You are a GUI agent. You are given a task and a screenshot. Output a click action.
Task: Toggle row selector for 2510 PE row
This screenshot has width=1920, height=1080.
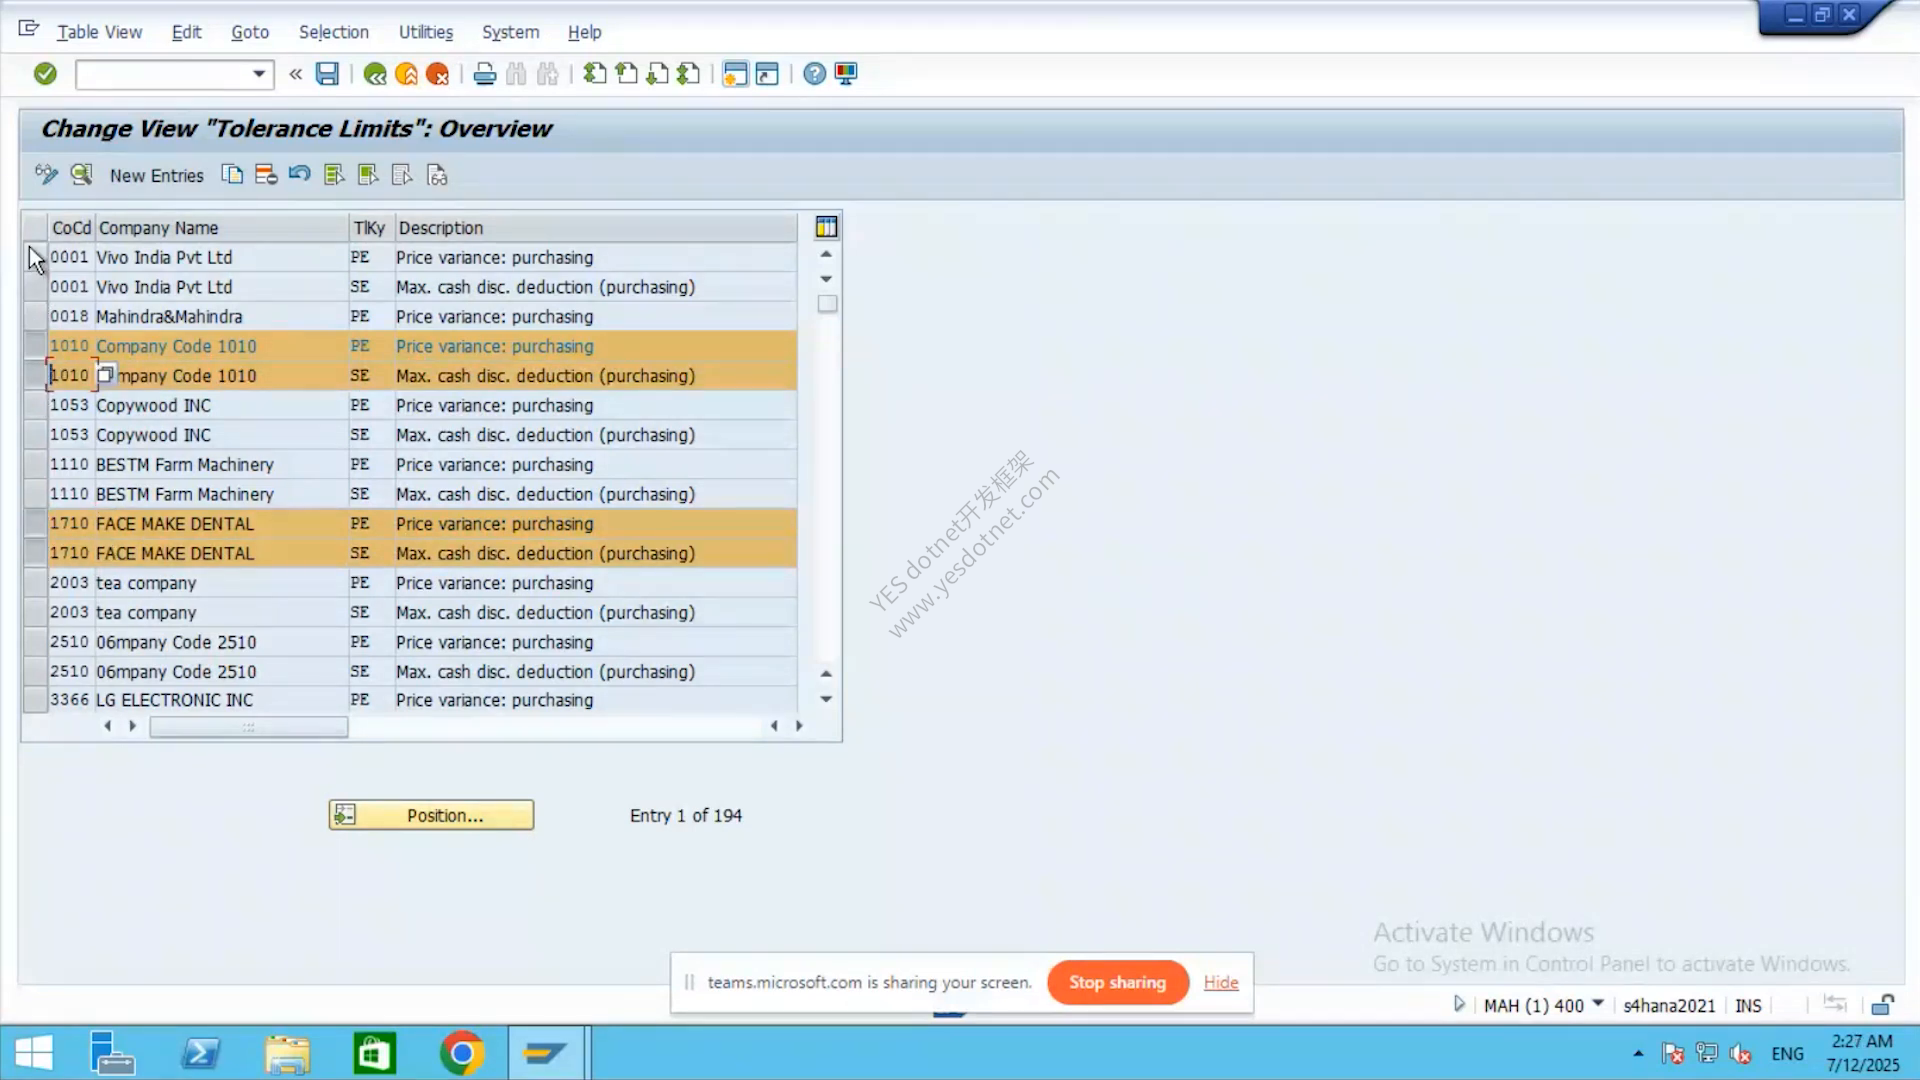coord(35,642)
